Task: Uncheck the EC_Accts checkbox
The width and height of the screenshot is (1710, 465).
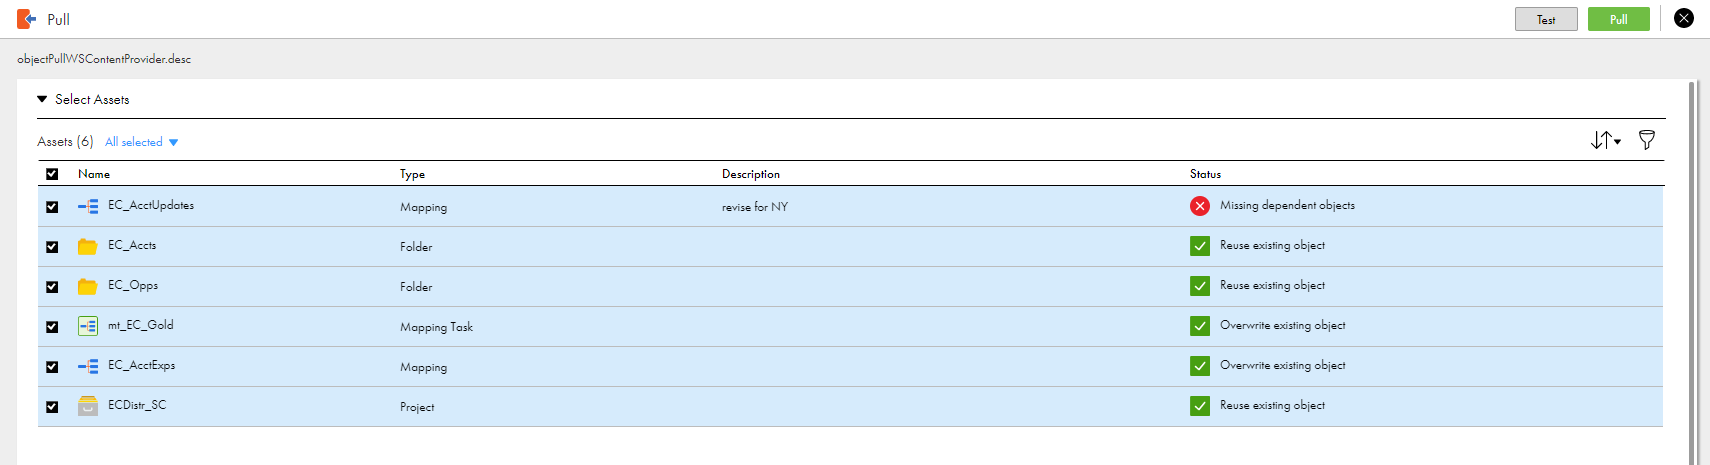Action: (52, 247)
